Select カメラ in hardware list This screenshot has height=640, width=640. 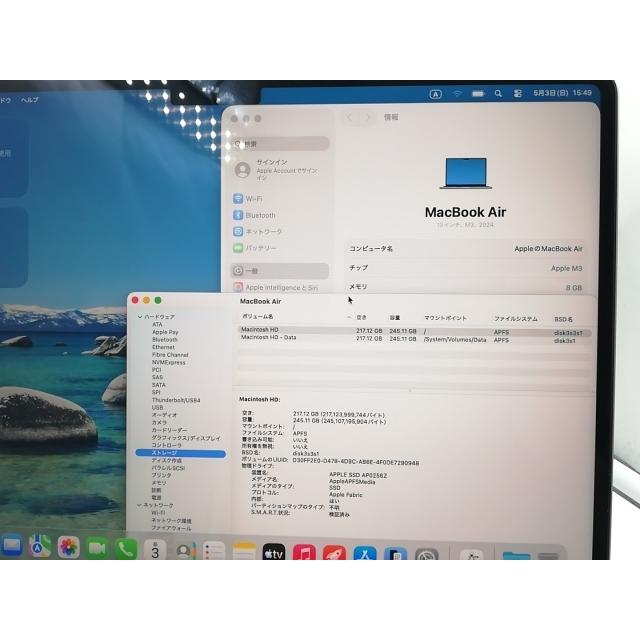point(159,422)
